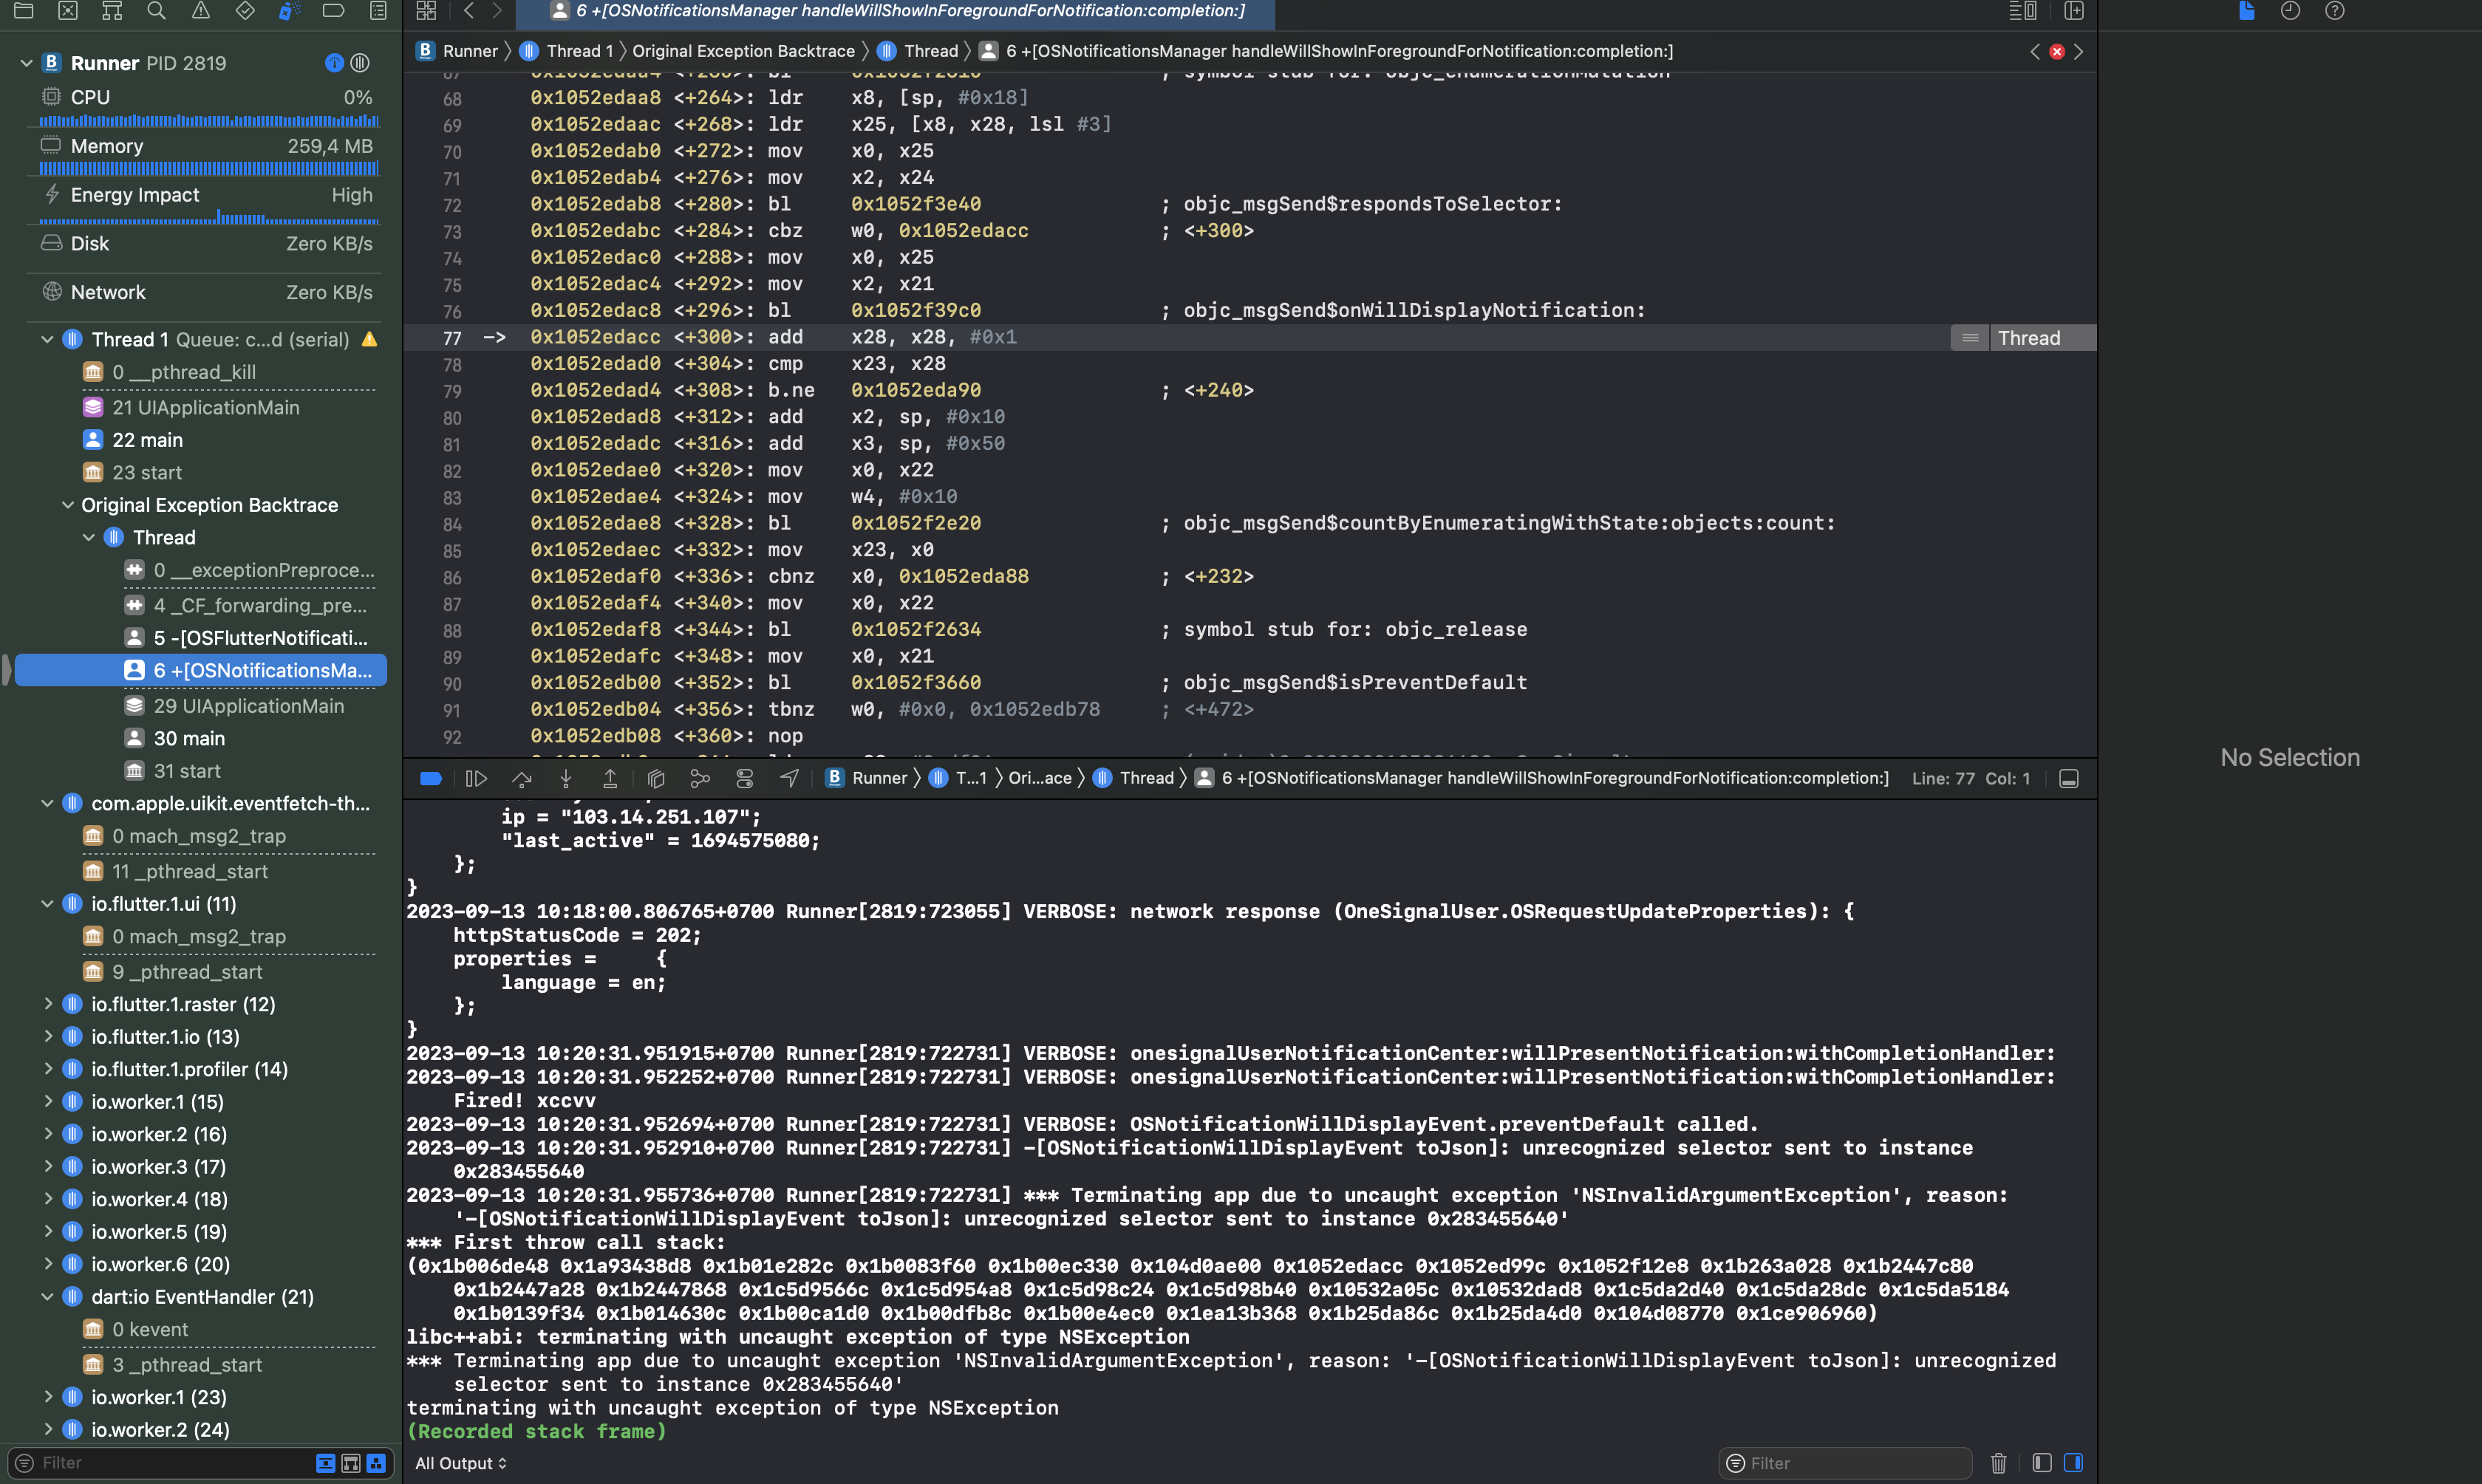Select Thread 1 in the jump bar
The width and height of the screenshot is (2482, 1484).
tap(578, 51)
